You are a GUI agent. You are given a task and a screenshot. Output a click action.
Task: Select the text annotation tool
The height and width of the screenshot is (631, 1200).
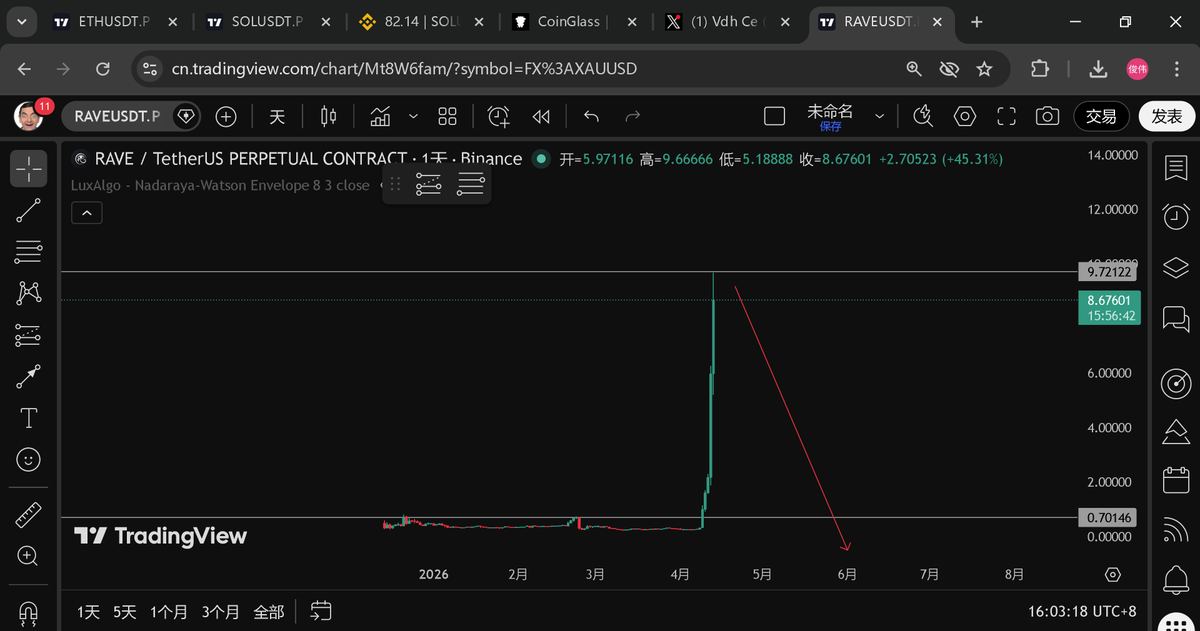pyautogui.click(x=29, y=418)
